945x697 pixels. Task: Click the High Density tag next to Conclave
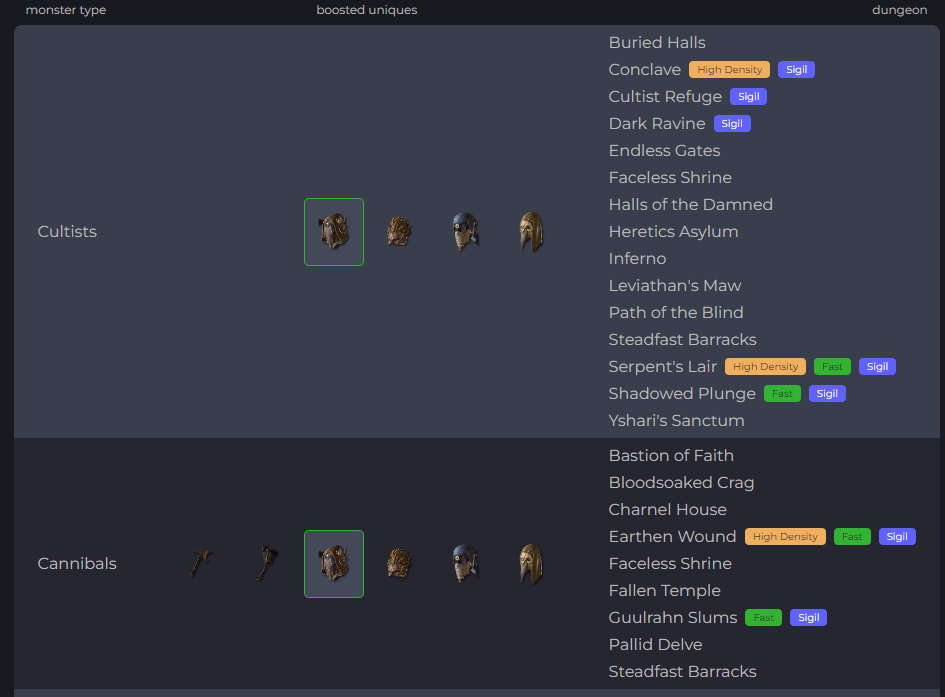click(x=729, y=70)
